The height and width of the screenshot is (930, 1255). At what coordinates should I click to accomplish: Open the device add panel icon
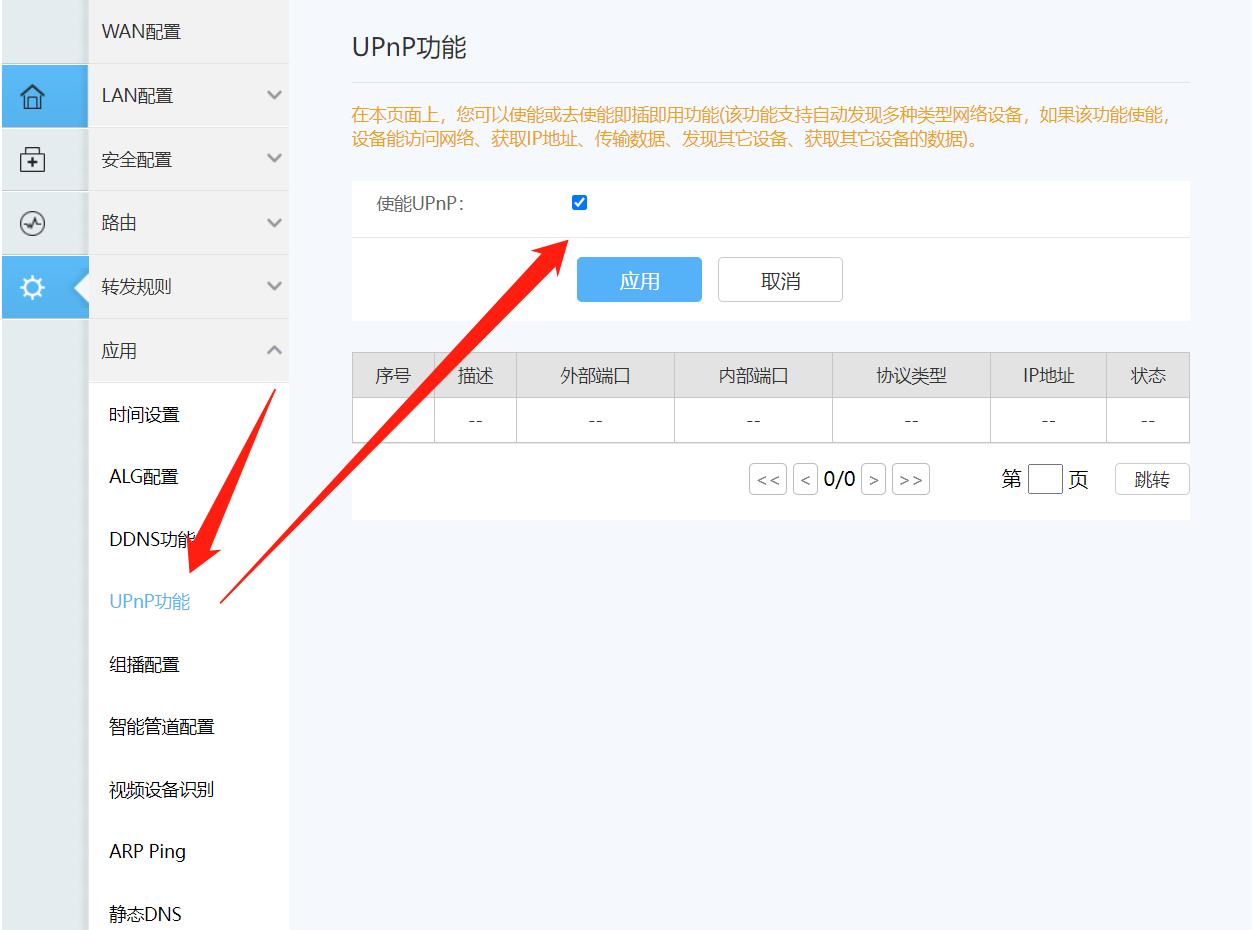(32, 159)
